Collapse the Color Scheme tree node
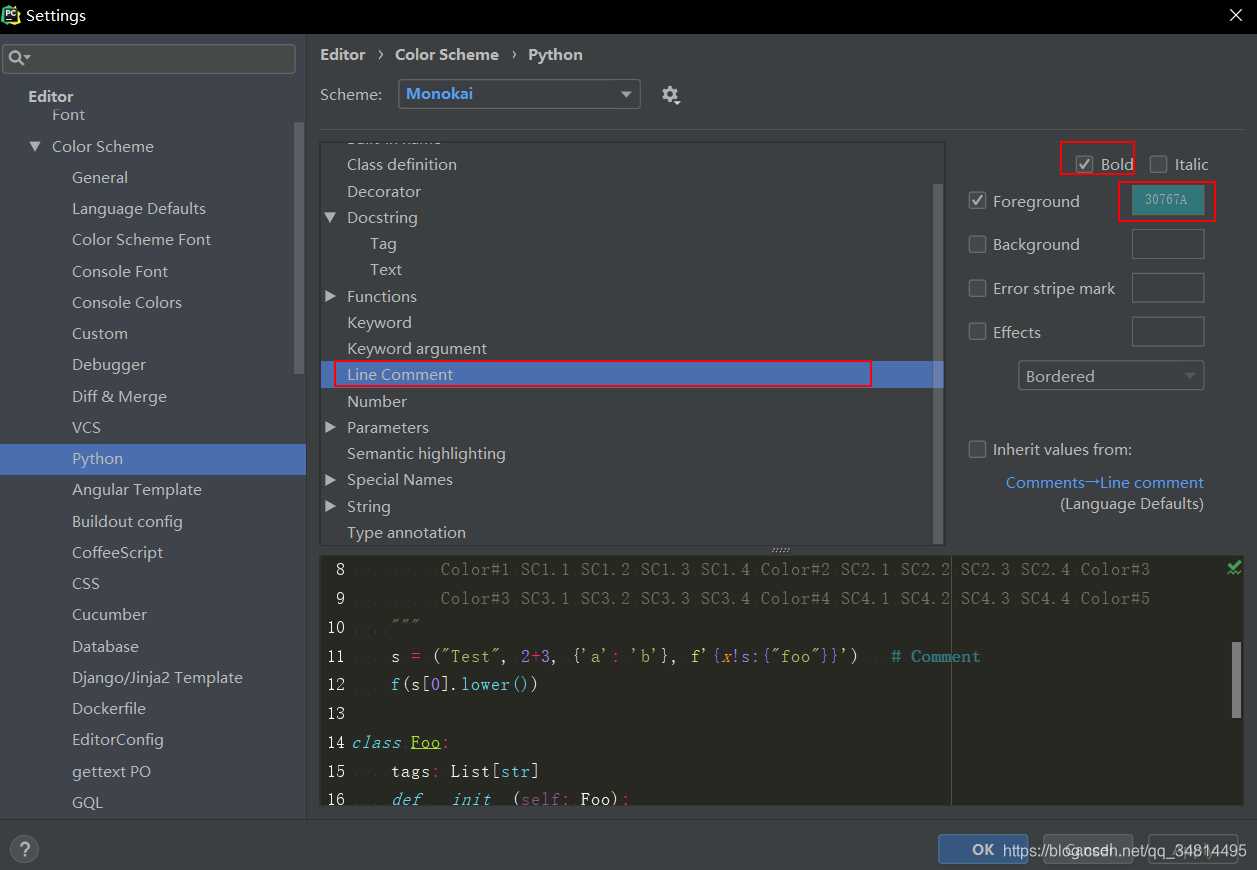The height and width of the screenshot is (870, 1257). pyautogui.click(x=35, y=146)
